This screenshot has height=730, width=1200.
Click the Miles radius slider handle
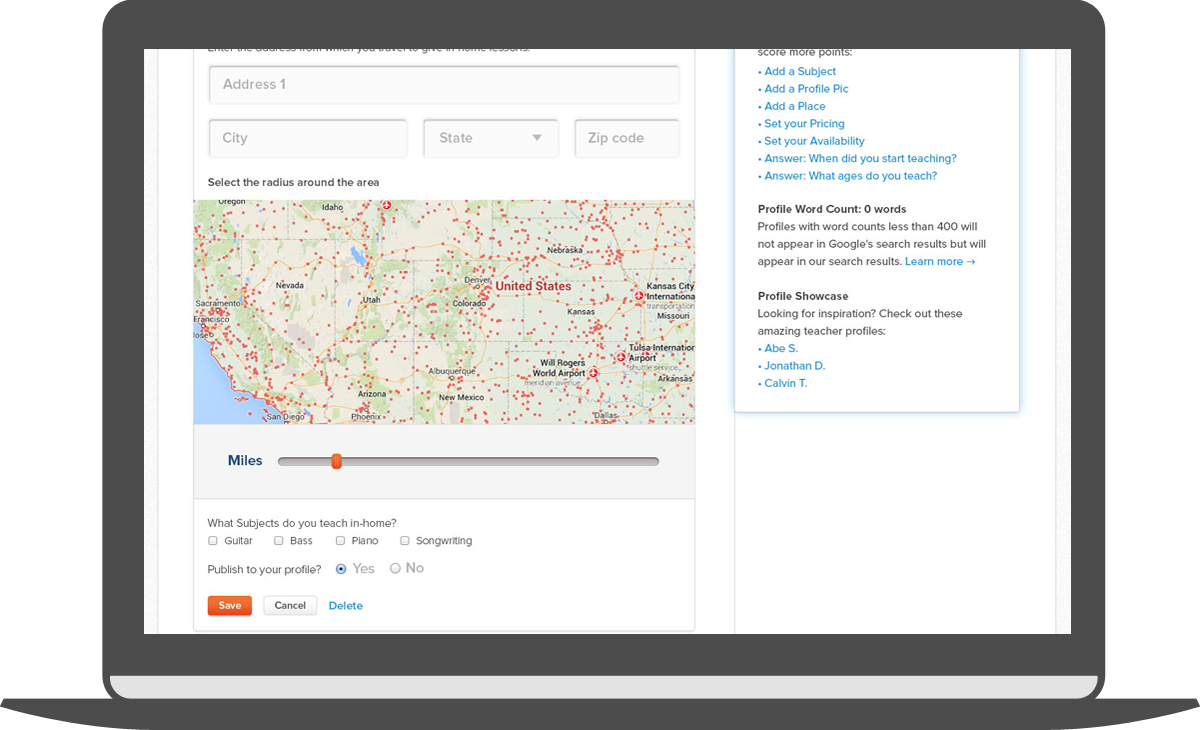tap(337, 461)
